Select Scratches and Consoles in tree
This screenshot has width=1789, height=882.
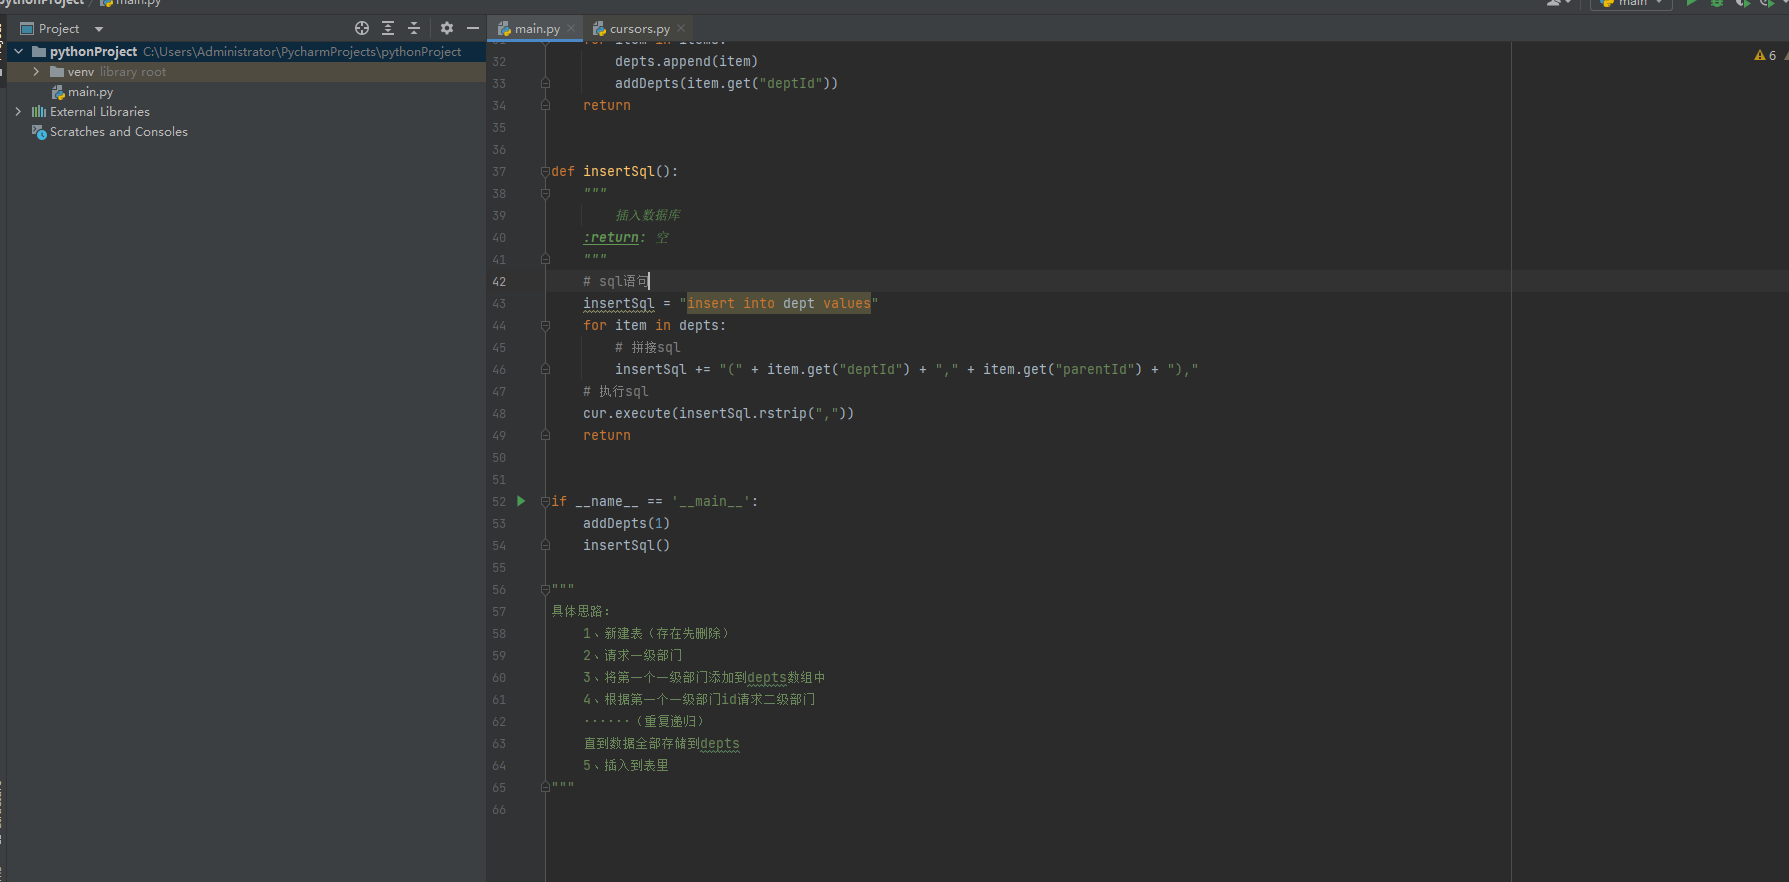118,132
